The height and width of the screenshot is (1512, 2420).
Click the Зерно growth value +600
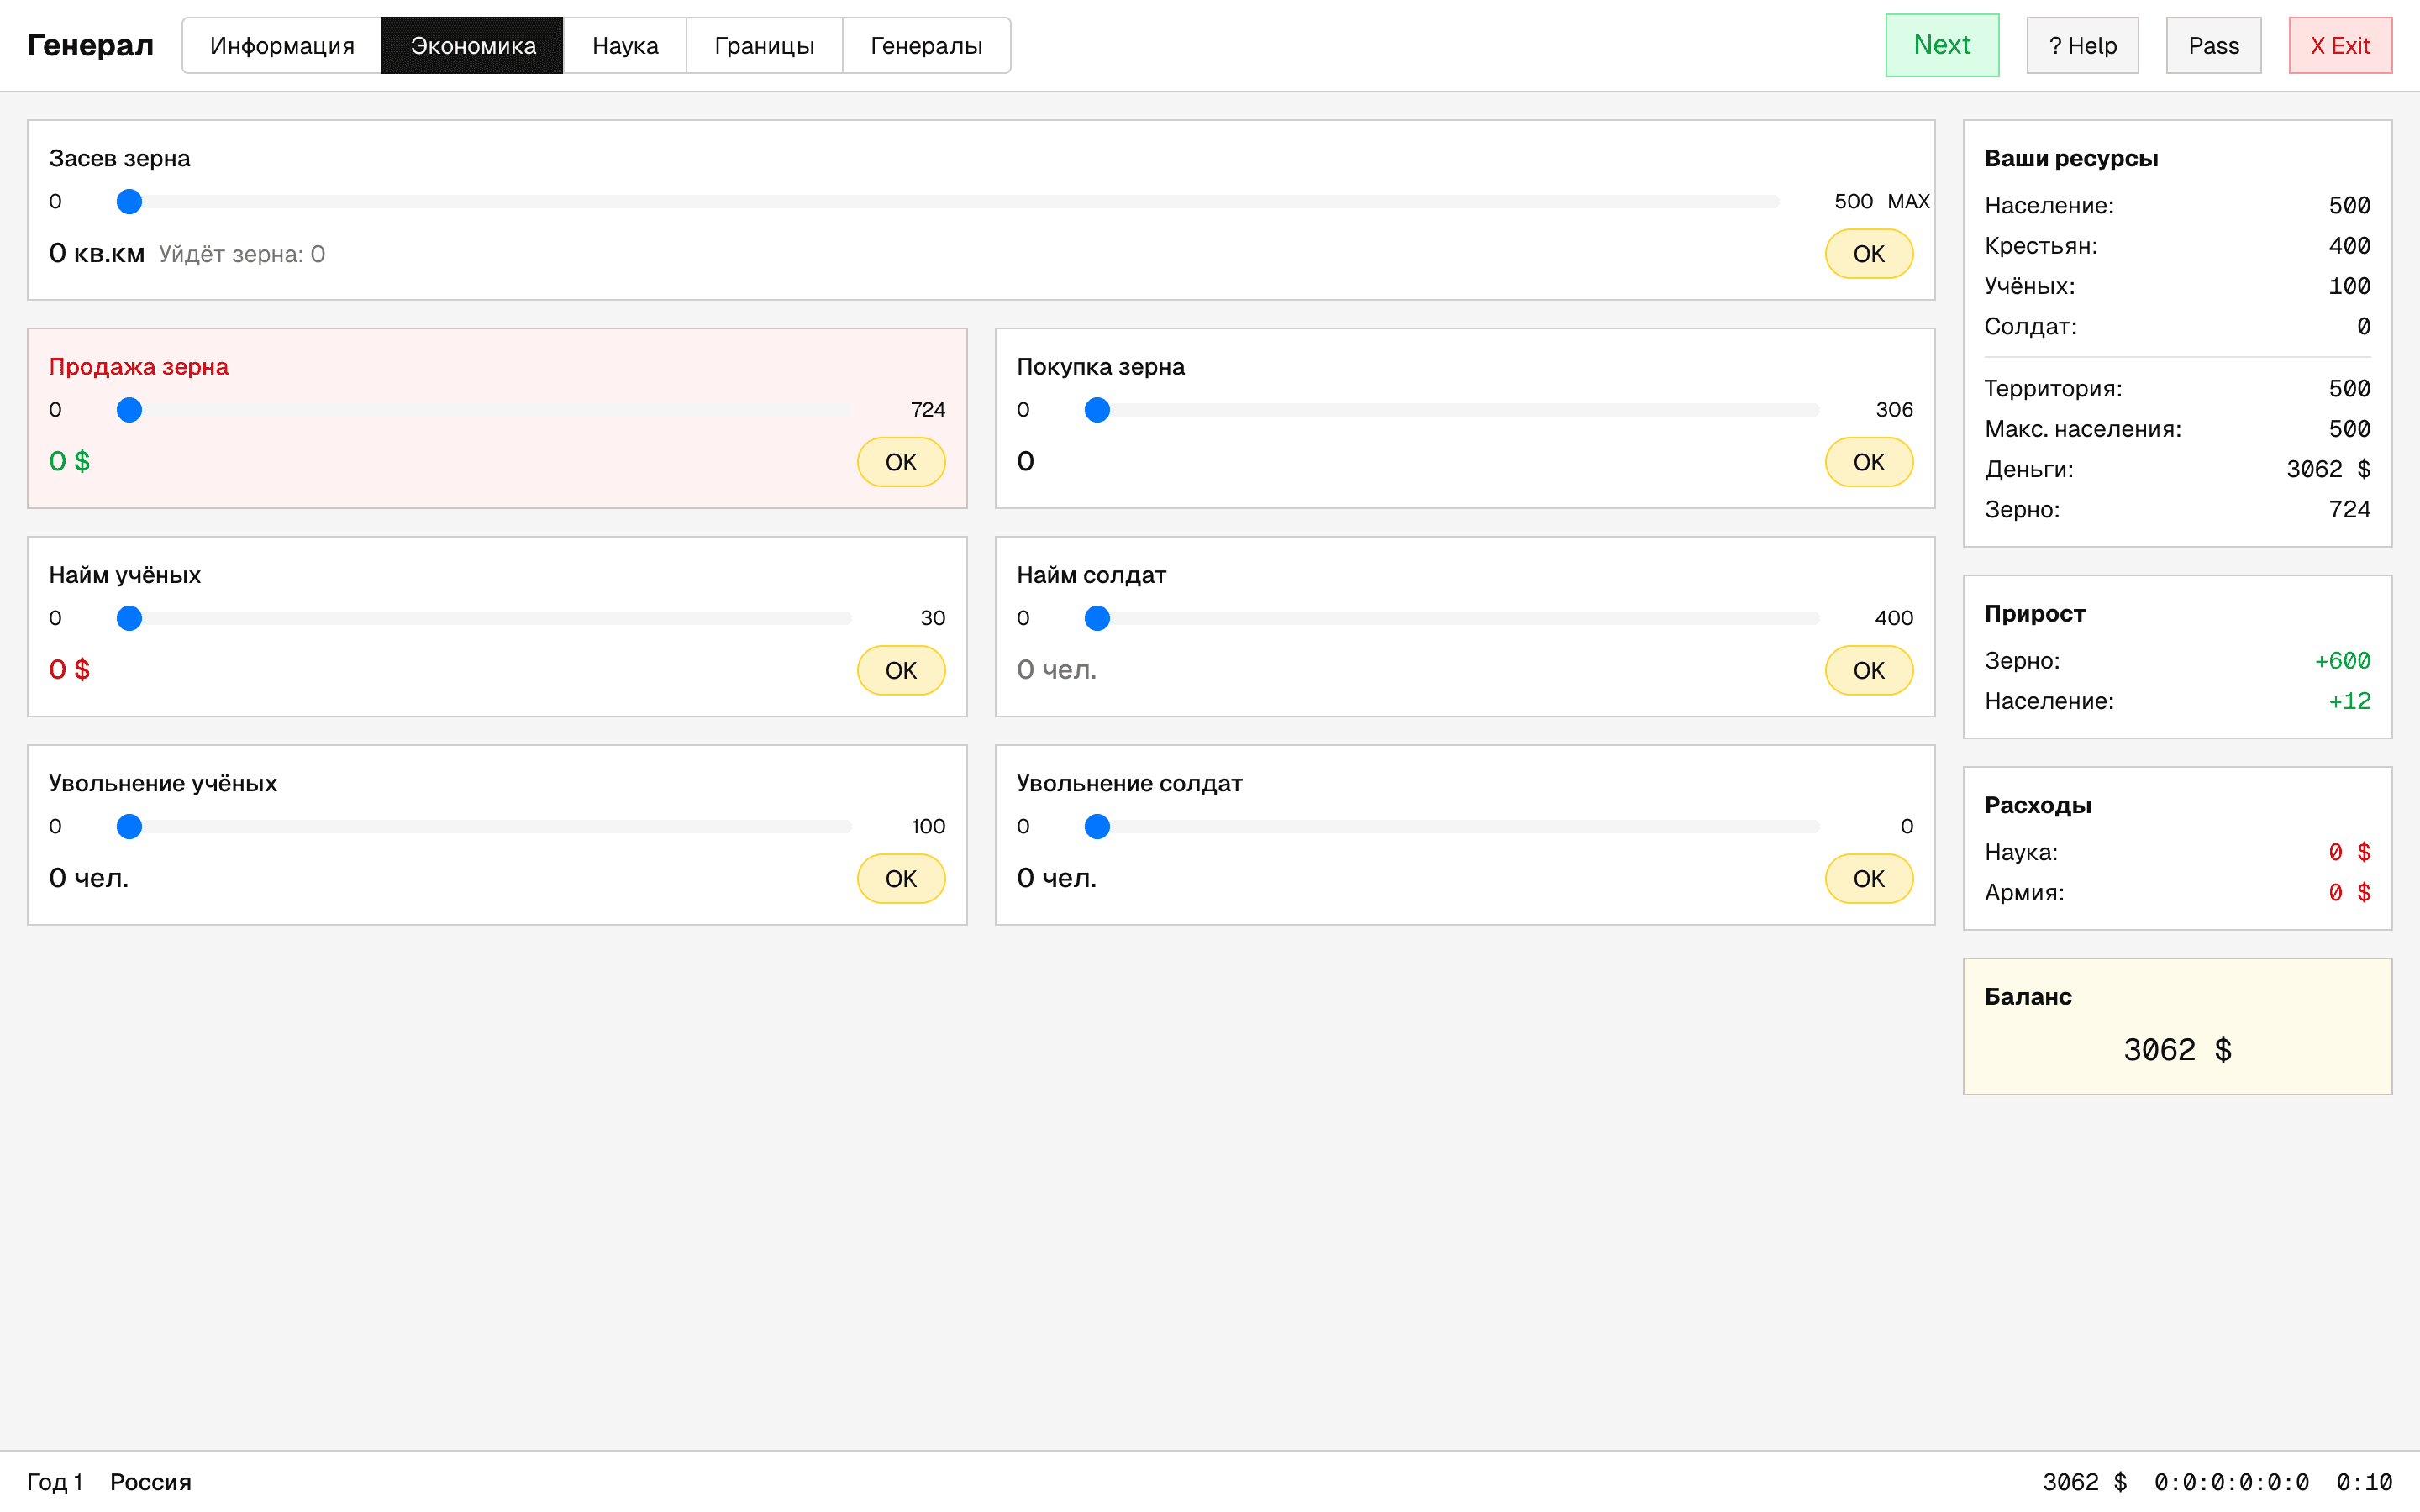(x=2342, y=661)
